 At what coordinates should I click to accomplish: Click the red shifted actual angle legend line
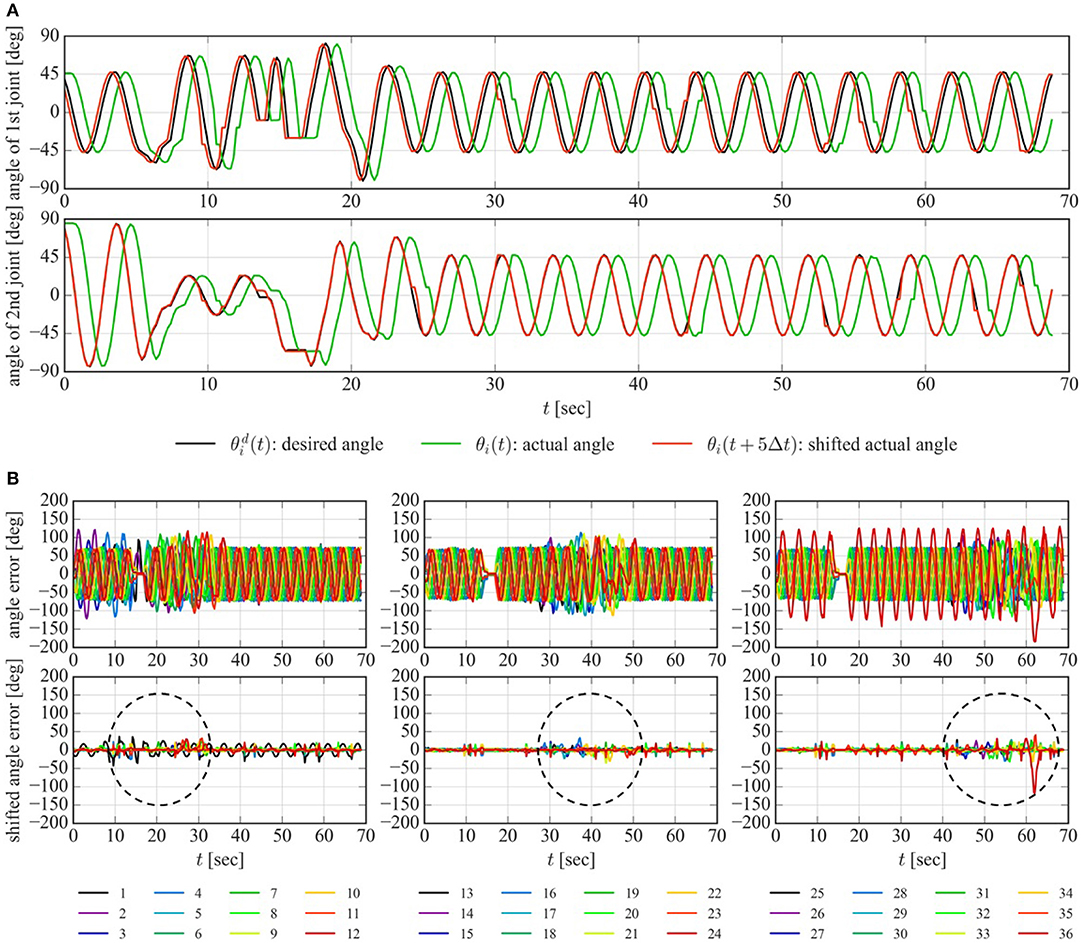pyautogui.click(x=672, y=444)
